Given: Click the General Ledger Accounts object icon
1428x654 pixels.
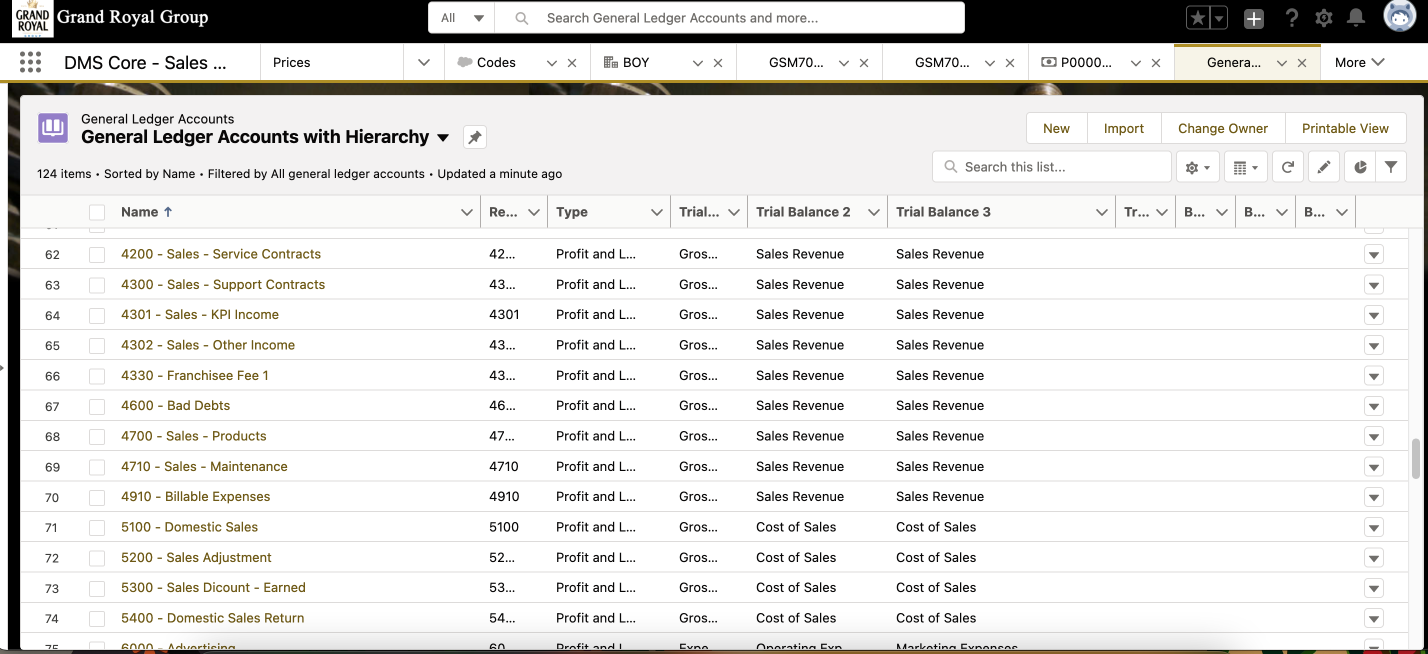Looking at the screenshot, I should (53, 128).
